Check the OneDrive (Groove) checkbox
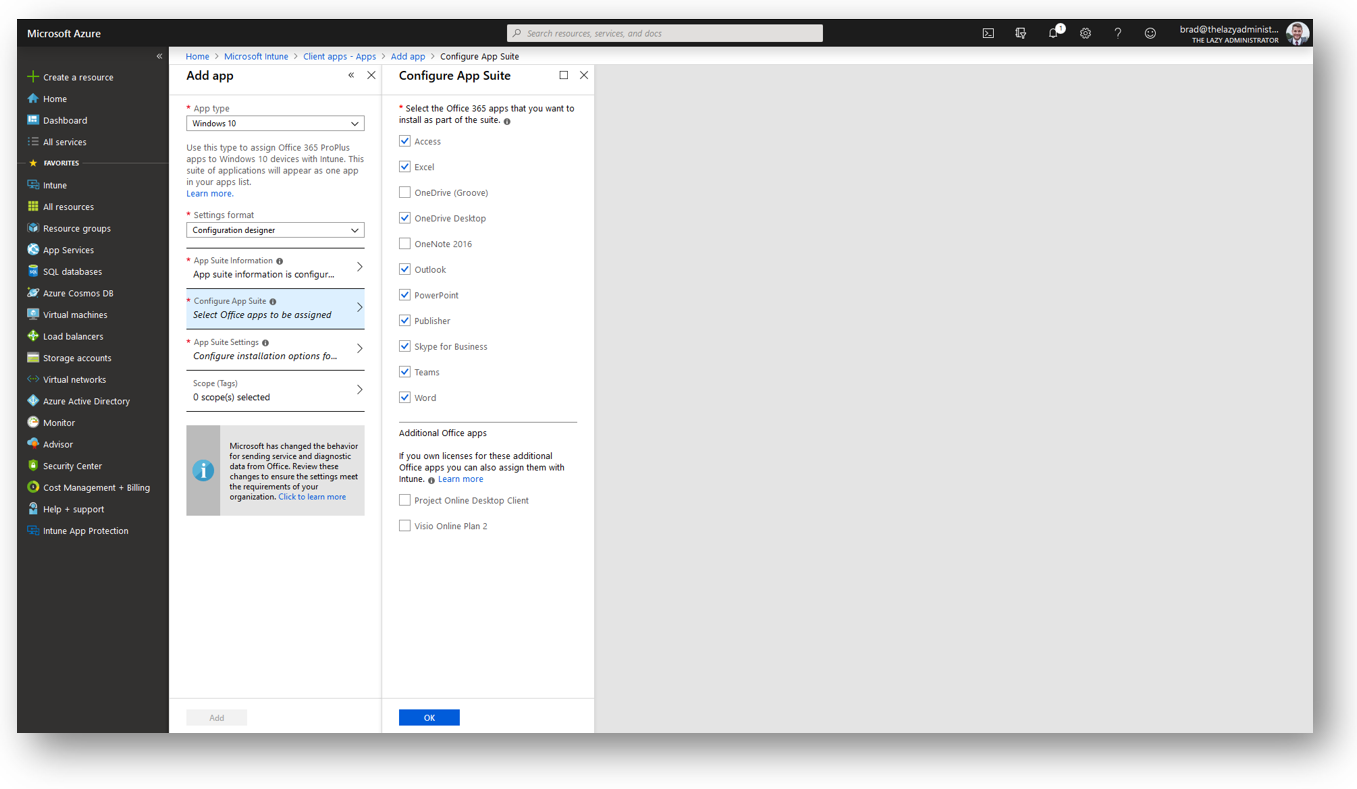 (405, 192)
